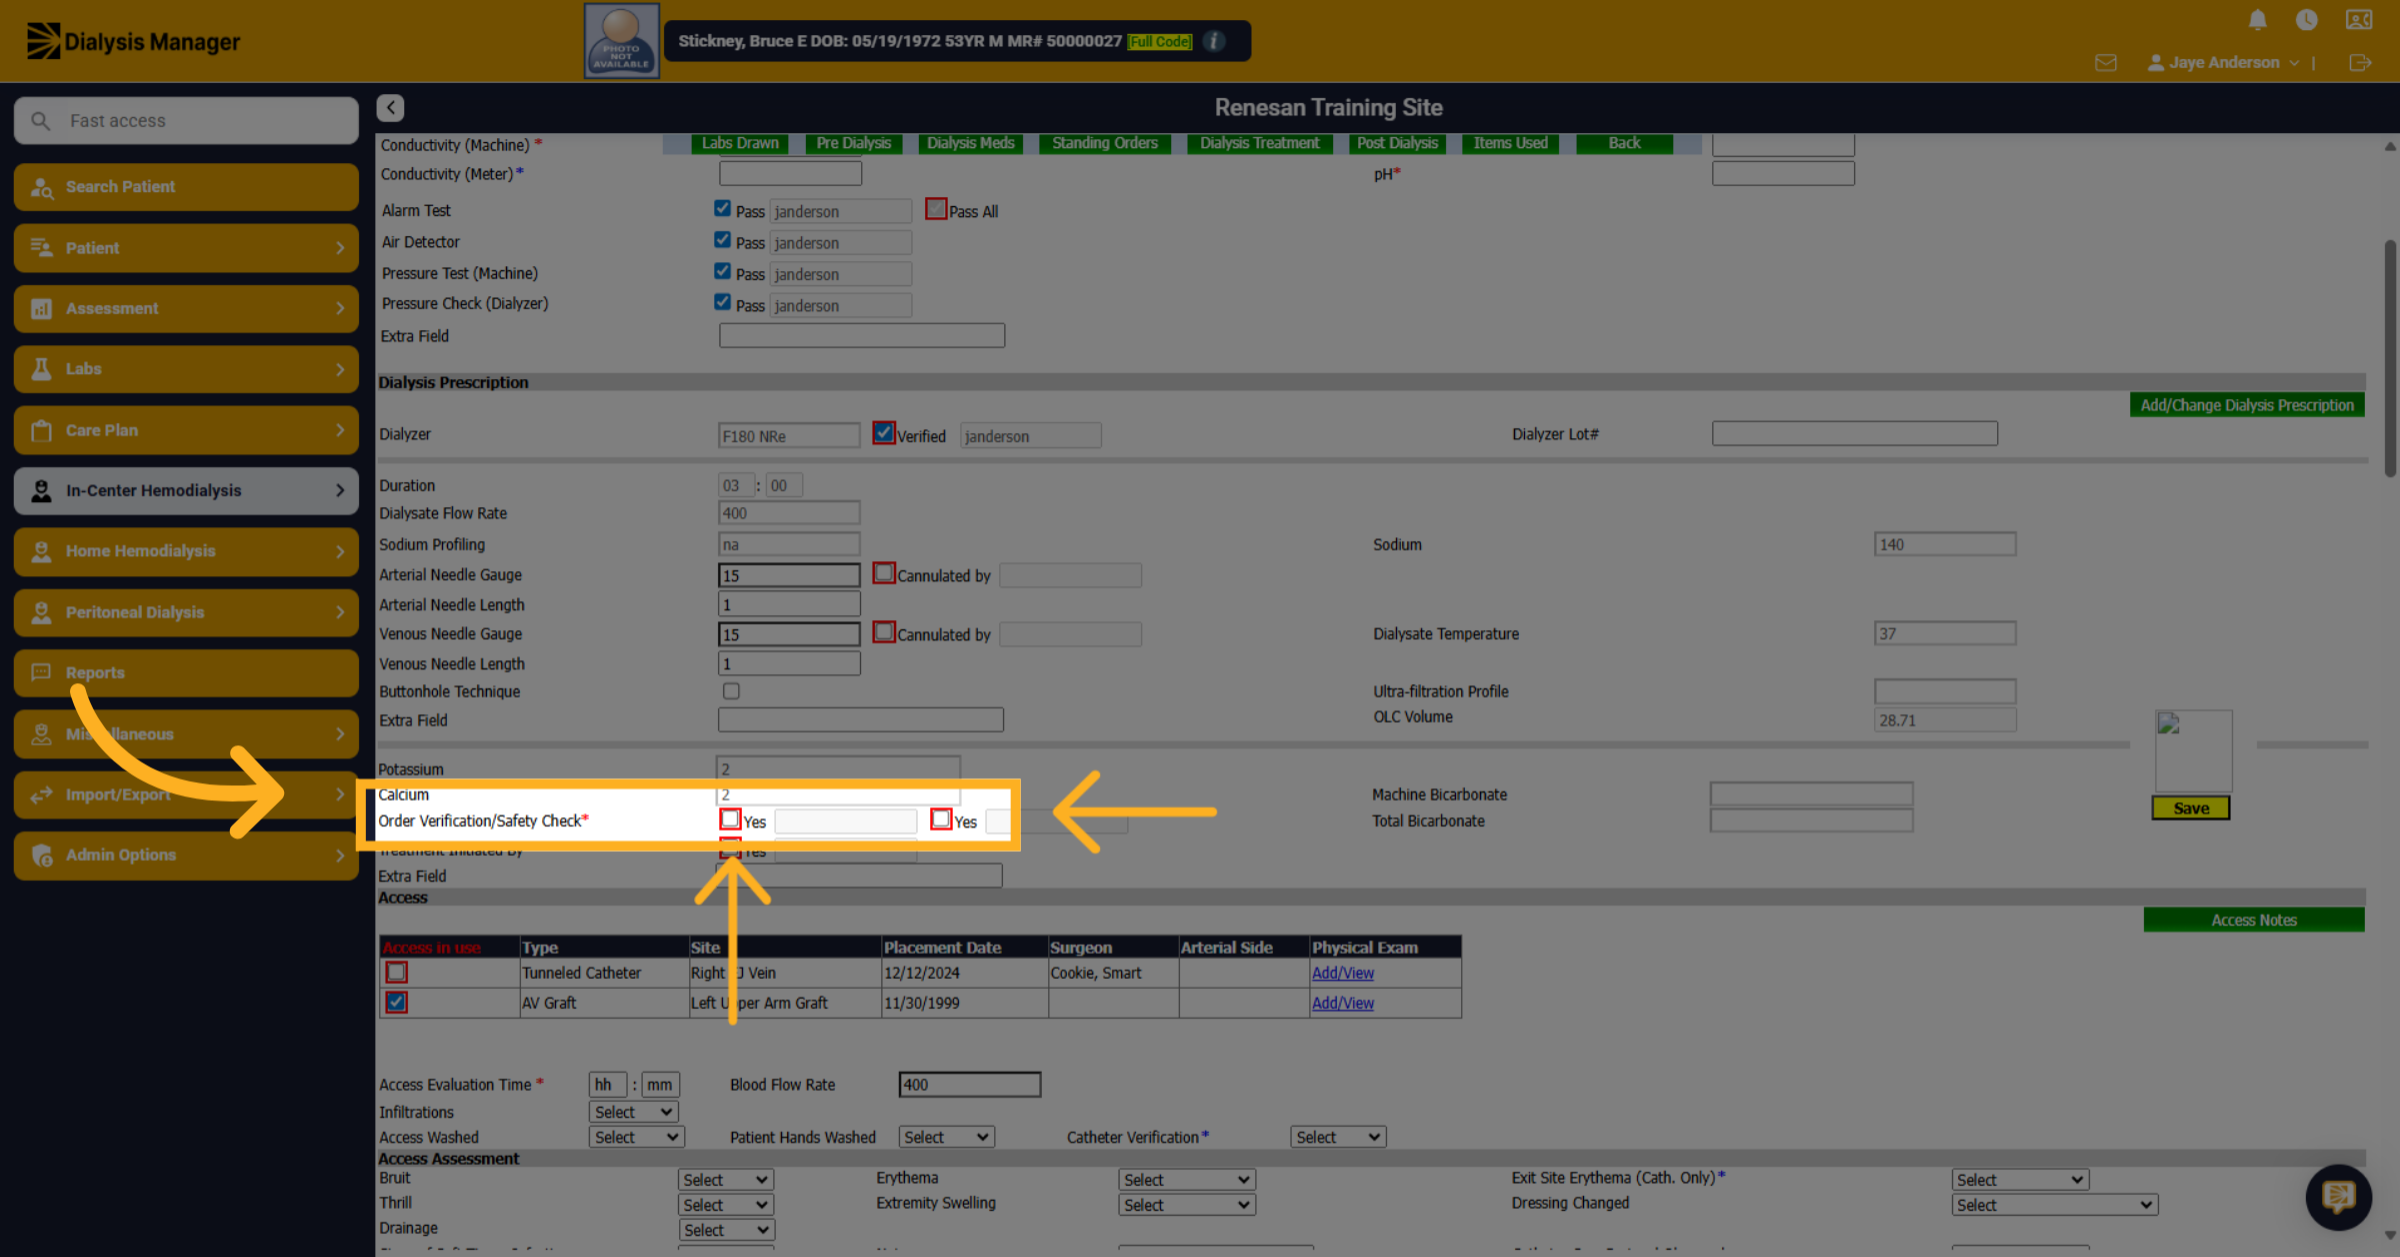The image size is (2400, 1257).
Task: Click the logout icon
Action: click(x=2359, y=63)
